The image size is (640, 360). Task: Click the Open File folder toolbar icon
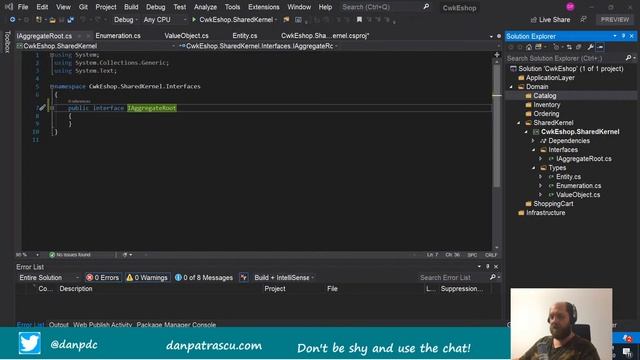(52, 20)
